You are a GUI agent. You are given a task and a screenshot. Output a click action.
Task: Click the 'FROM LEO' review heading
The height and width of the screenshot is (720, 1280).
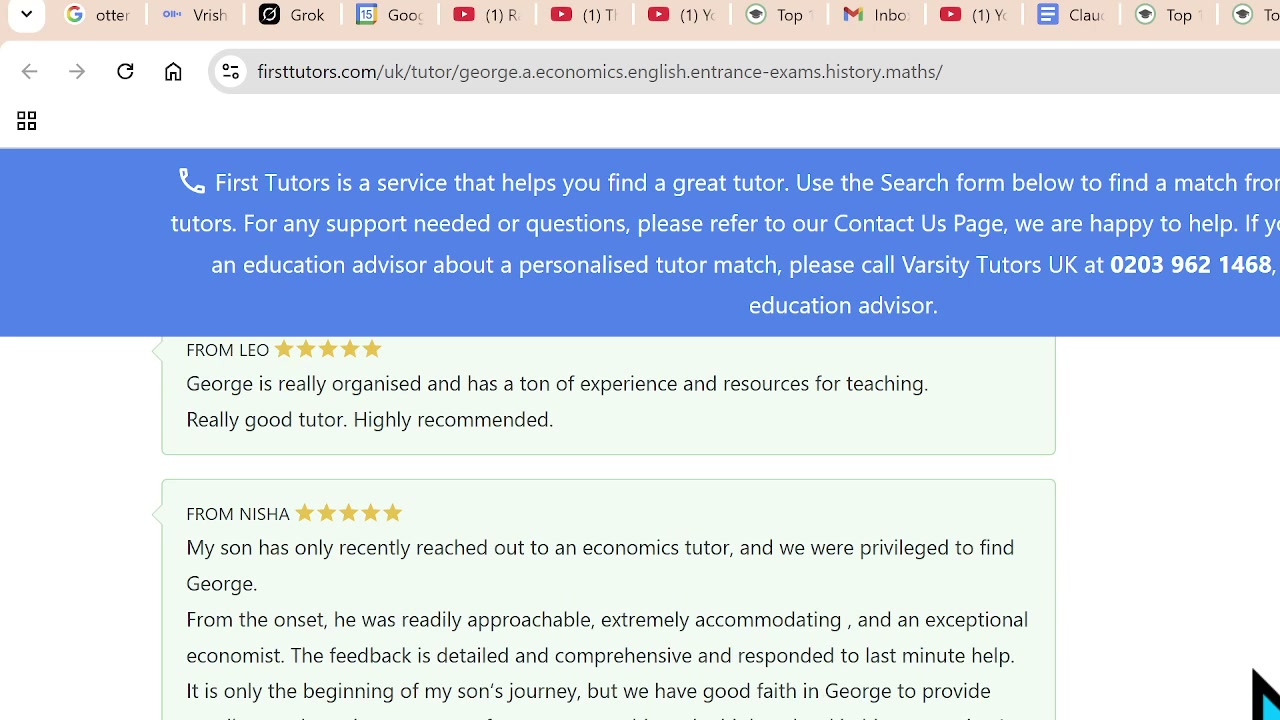(227, 350)
